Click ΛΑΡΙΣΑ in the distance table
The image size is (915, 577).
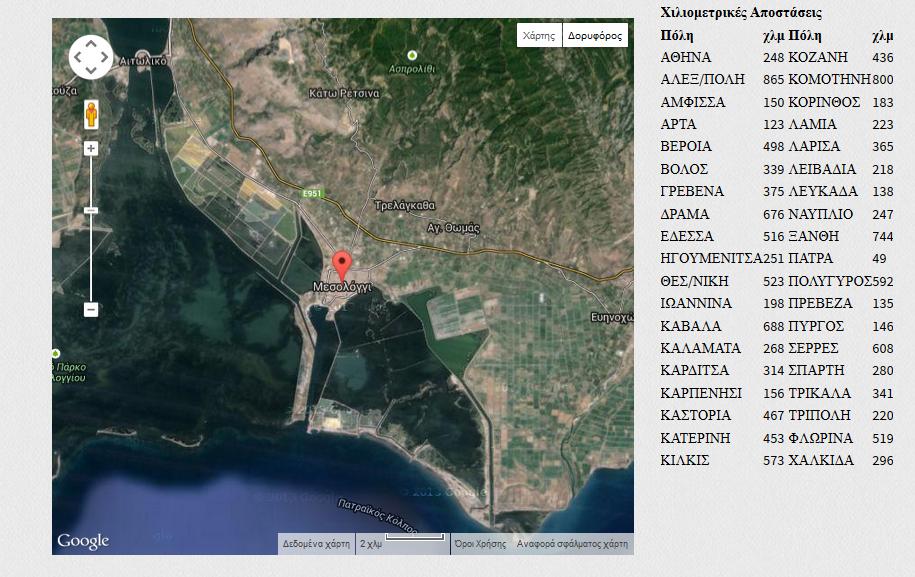pyautogui.click(x=814, y=146)
